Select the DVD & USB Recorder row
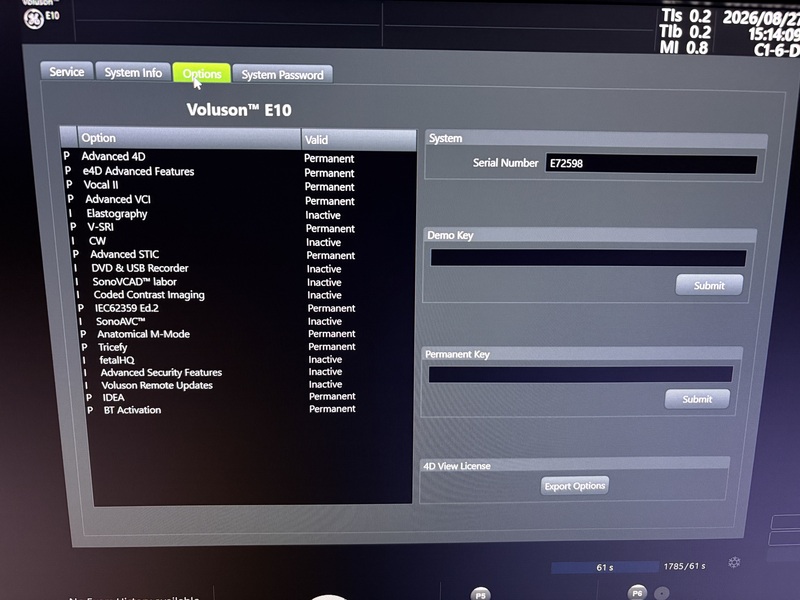The image size is (800, 600). [243, 268]
